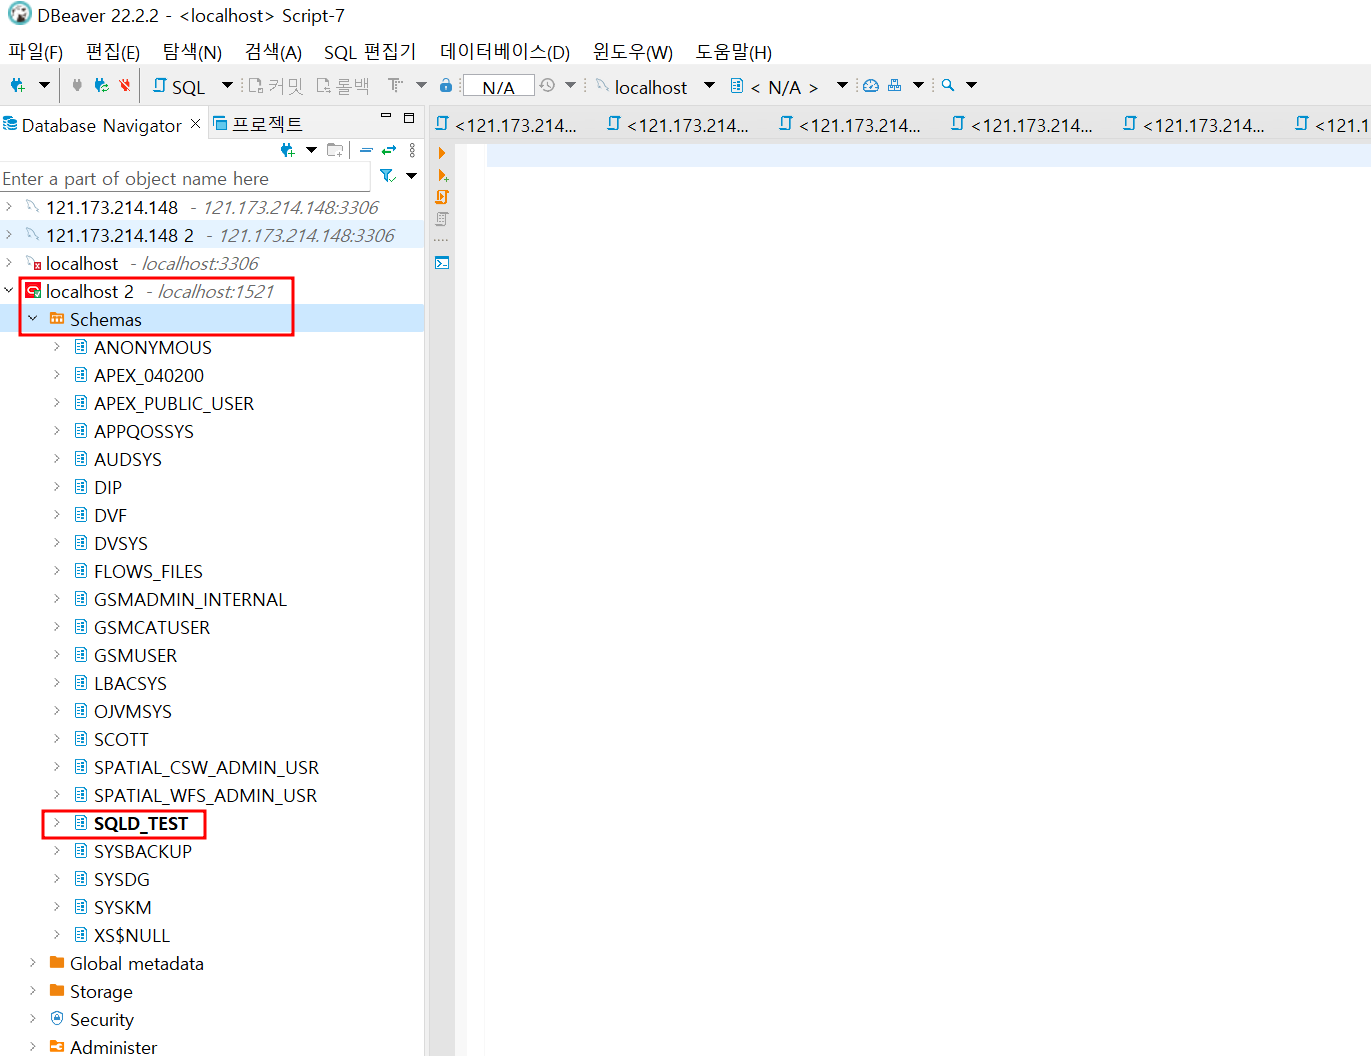Expand the SQLD_TEST schema
Image resolution: width=1371 pixels, height=1056 pixels.
point(57,823)
